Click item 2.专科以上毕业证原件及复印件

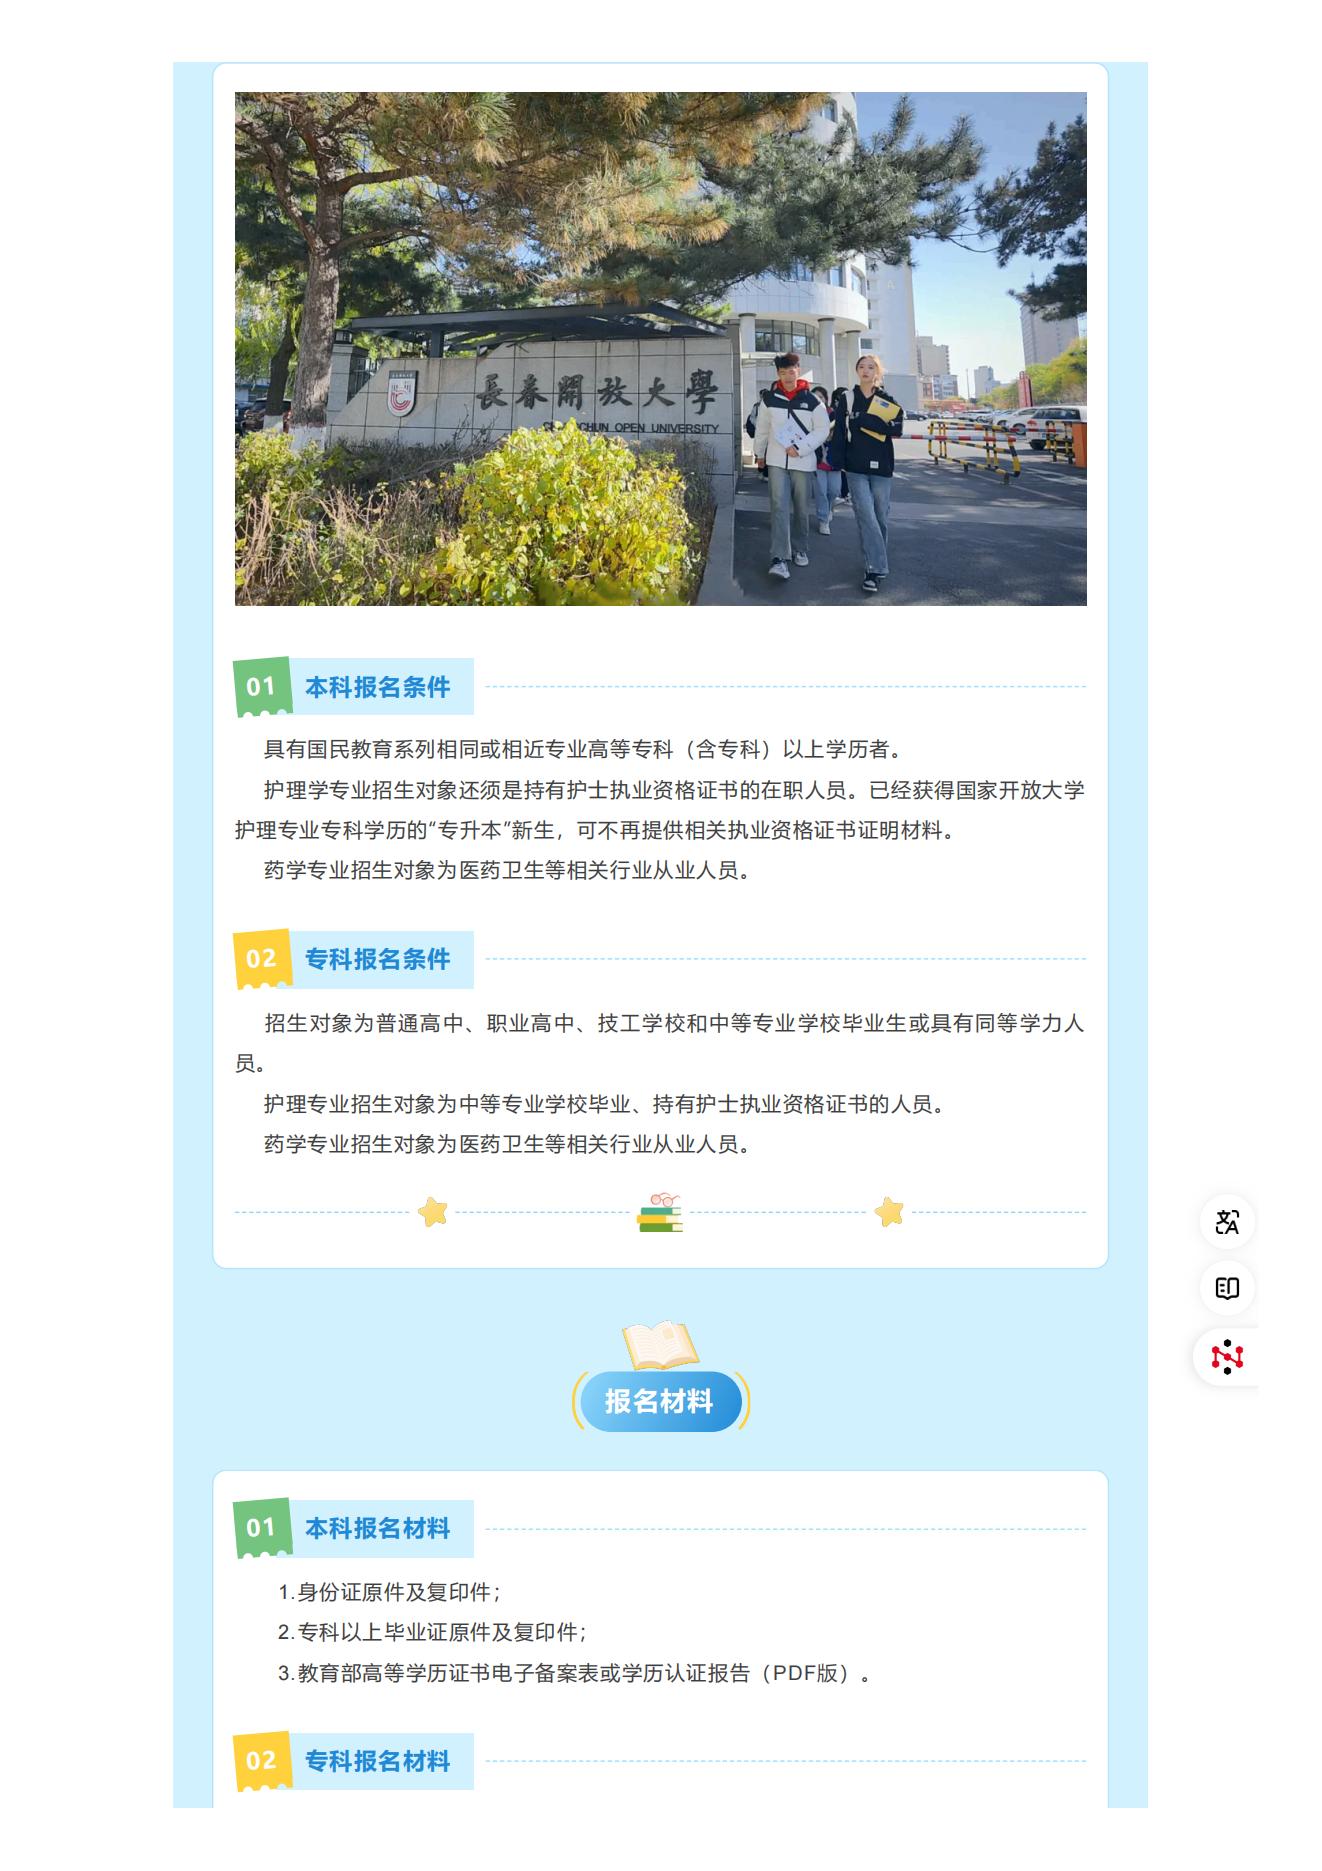tap(432, 1632)
